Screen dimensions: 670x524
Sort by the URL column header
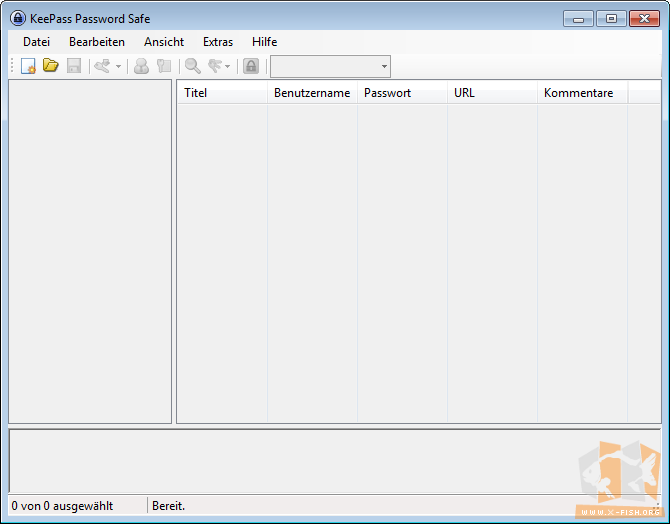tap(492, 93)
